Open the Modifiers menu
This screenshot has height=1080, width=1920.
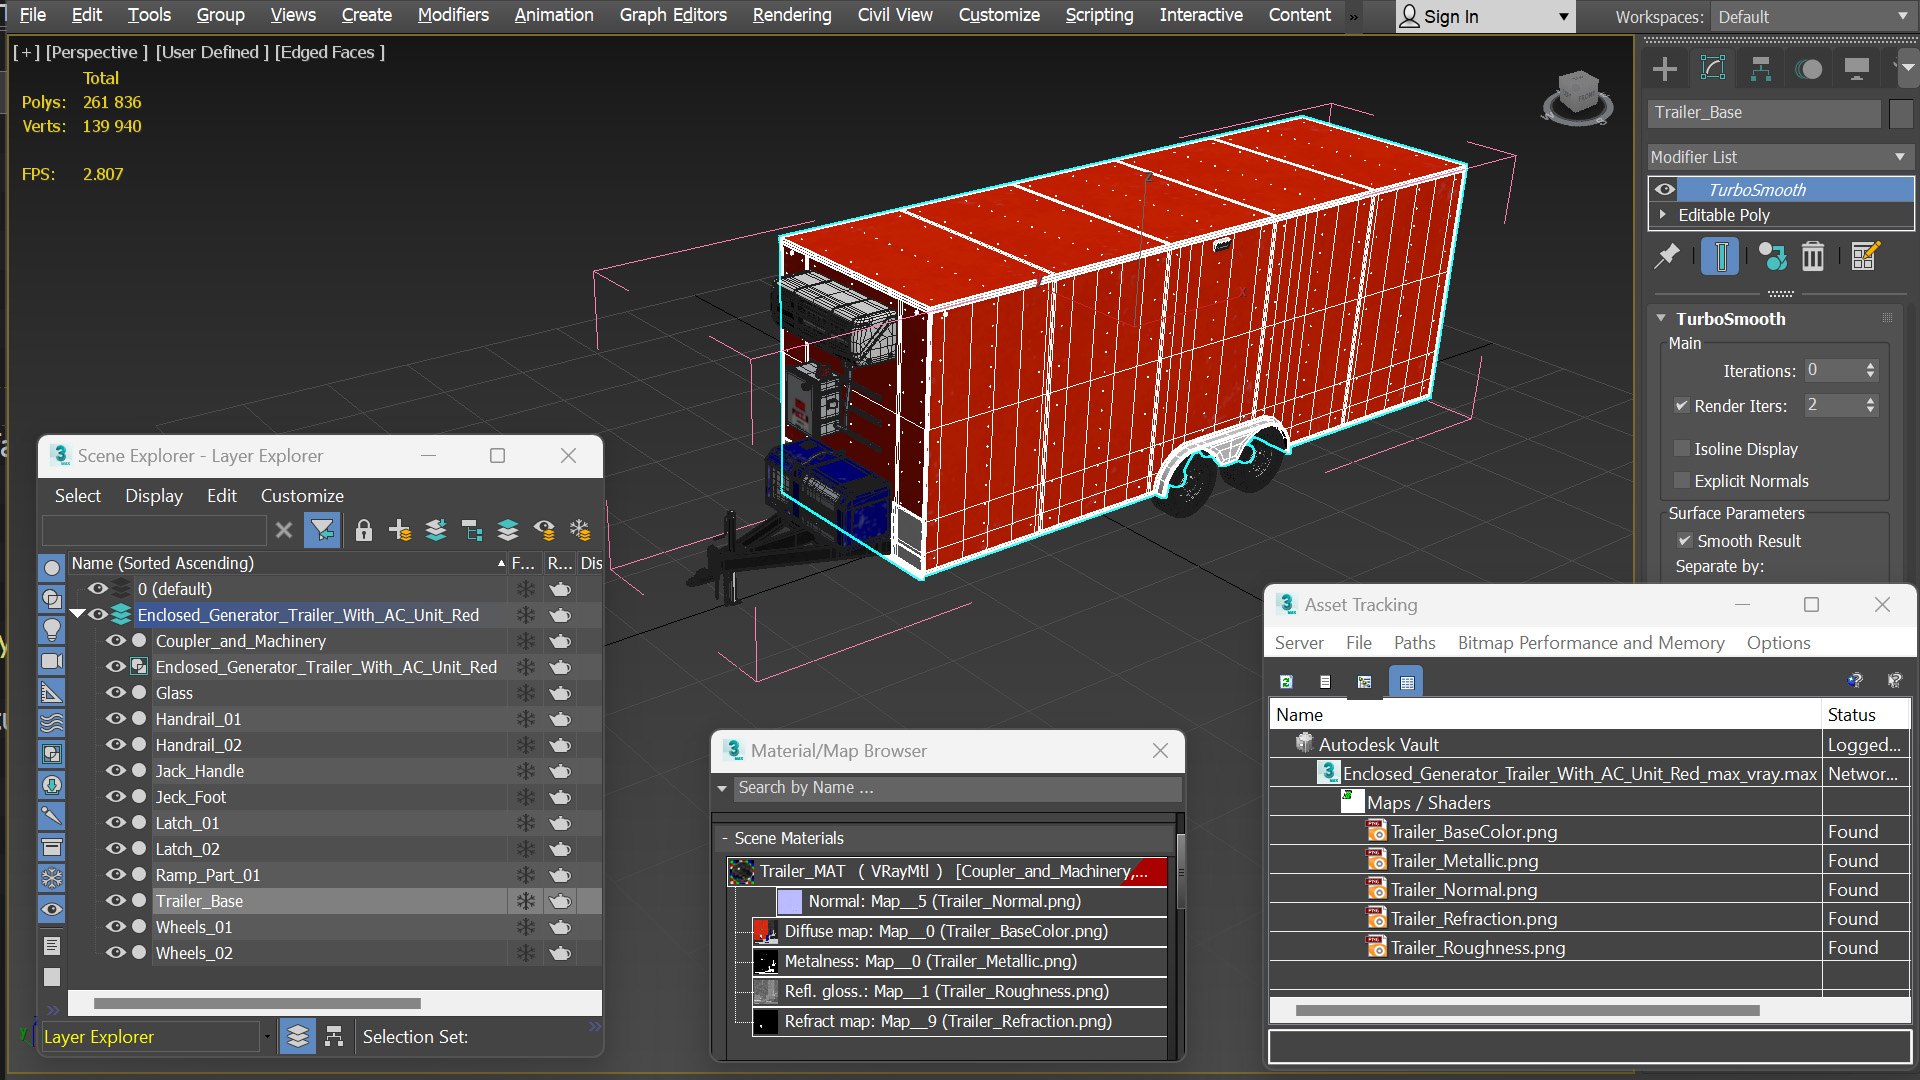(x=453, y=15)
